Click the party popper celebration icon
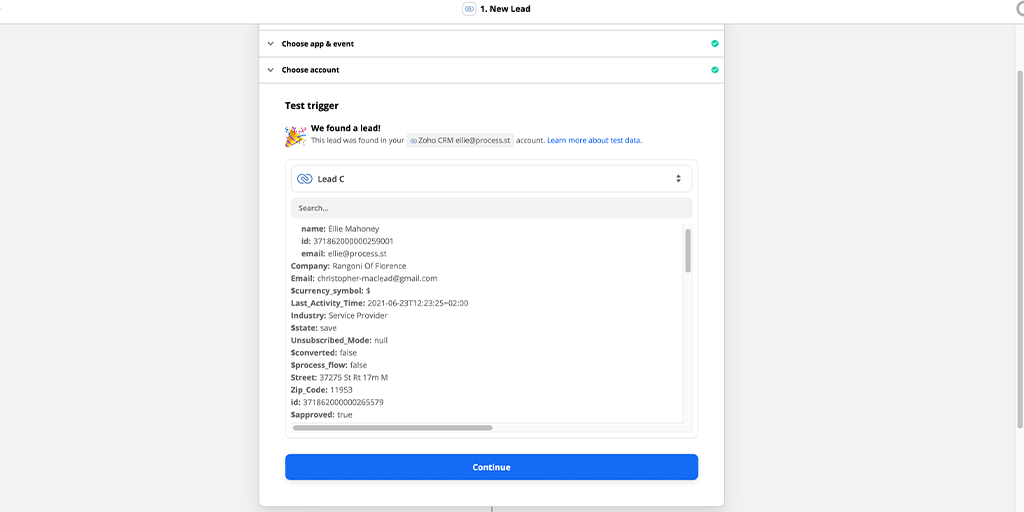1024x512 pixels. (x=295, y=136)
